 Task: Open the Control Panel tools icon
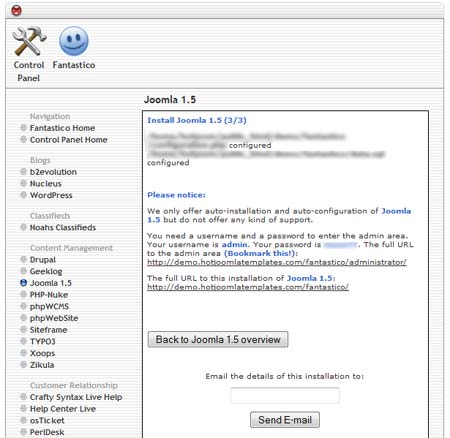point(29,41)
